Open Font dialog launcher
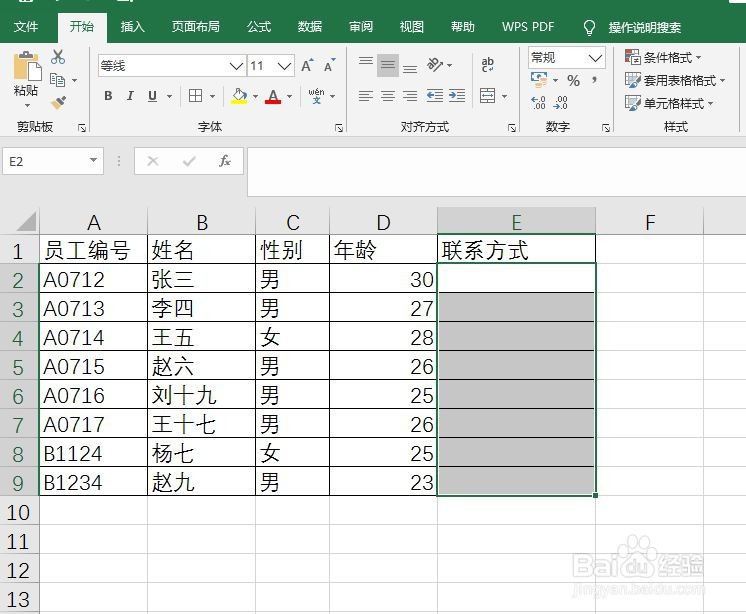The image size is (746, 614). (339, 127)
